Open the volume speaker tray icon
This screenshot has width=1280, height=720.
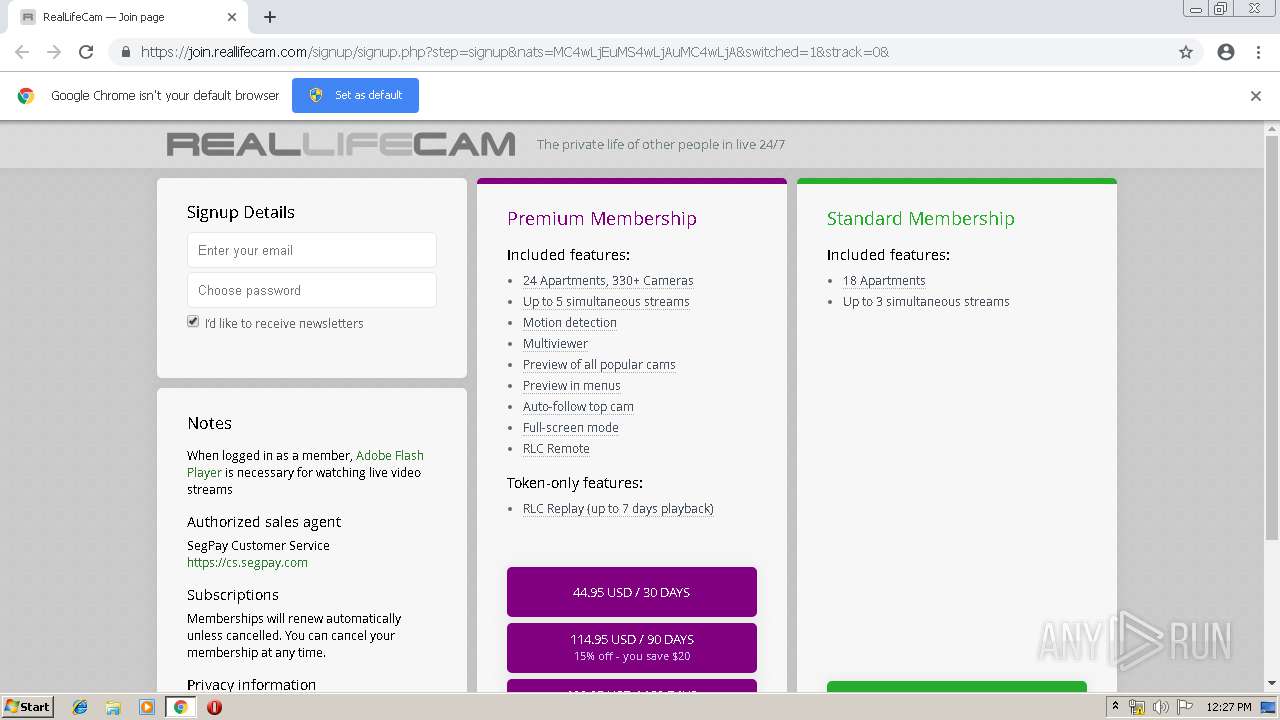(x=1161, y=707)
